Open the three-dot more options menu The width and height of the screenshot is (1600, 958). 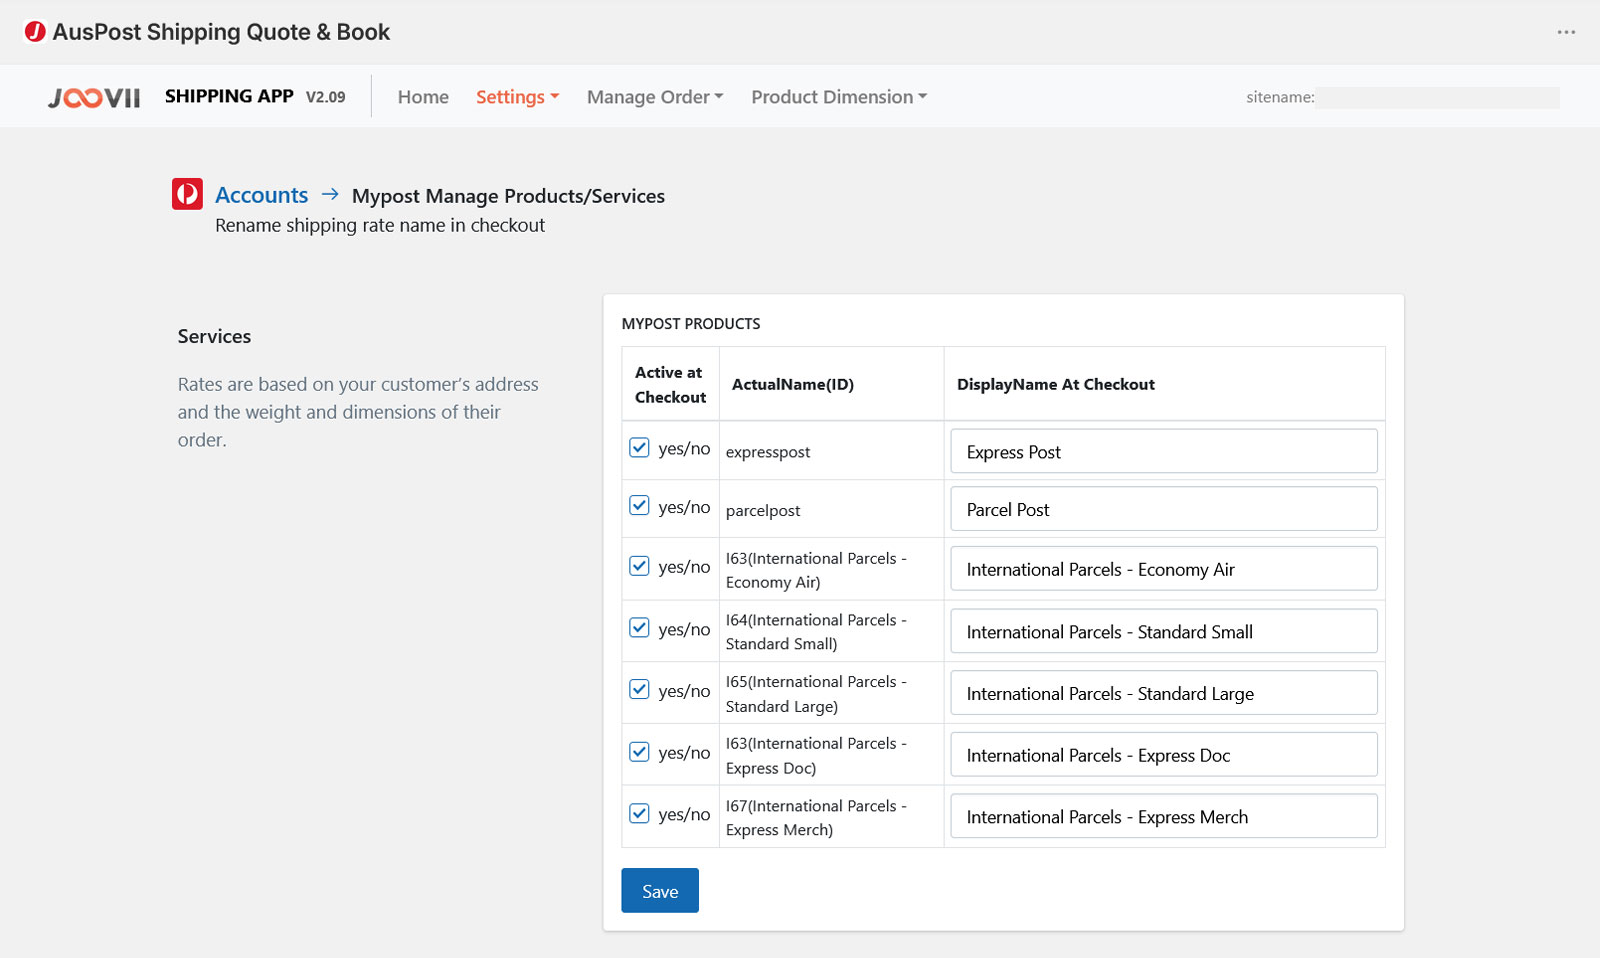coord(1566,32)
